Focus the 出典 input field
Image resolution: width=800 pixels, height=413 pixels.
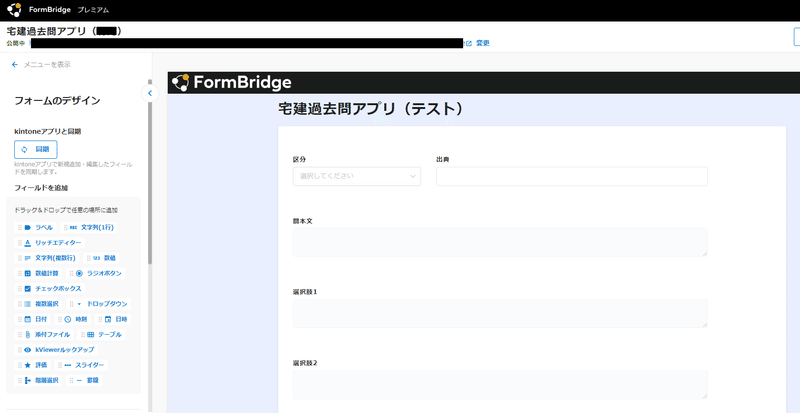[571, 176]
